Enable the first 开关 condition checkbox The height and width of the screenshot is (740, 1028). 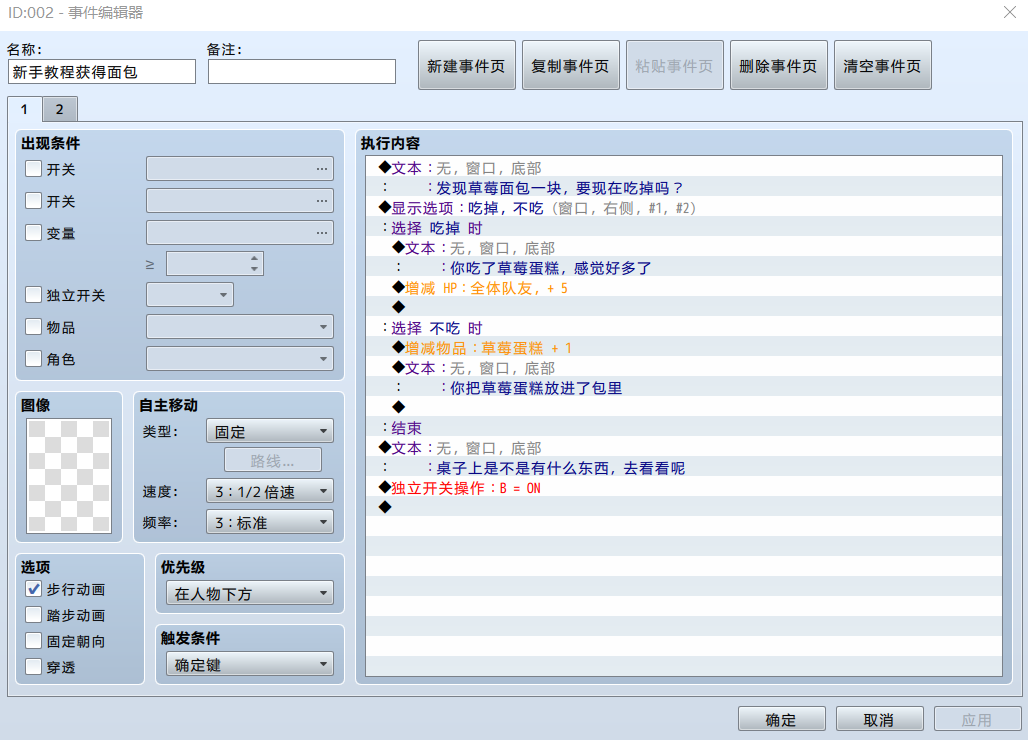33,169
